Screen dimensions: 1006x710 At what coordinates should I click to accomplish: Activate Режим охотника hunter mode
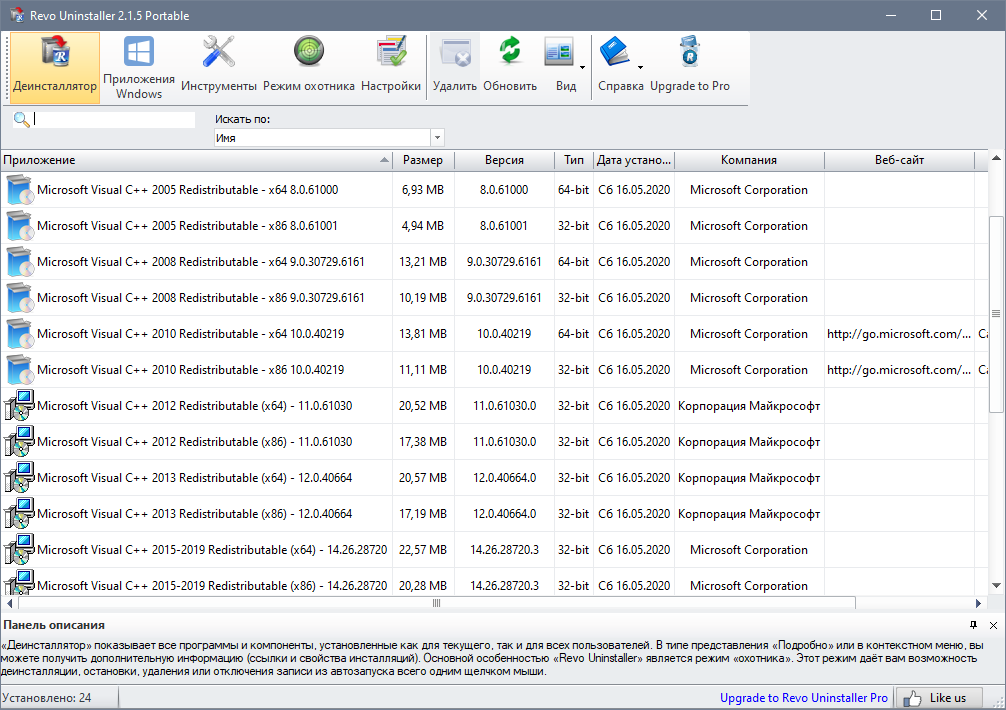coord(309,66)
